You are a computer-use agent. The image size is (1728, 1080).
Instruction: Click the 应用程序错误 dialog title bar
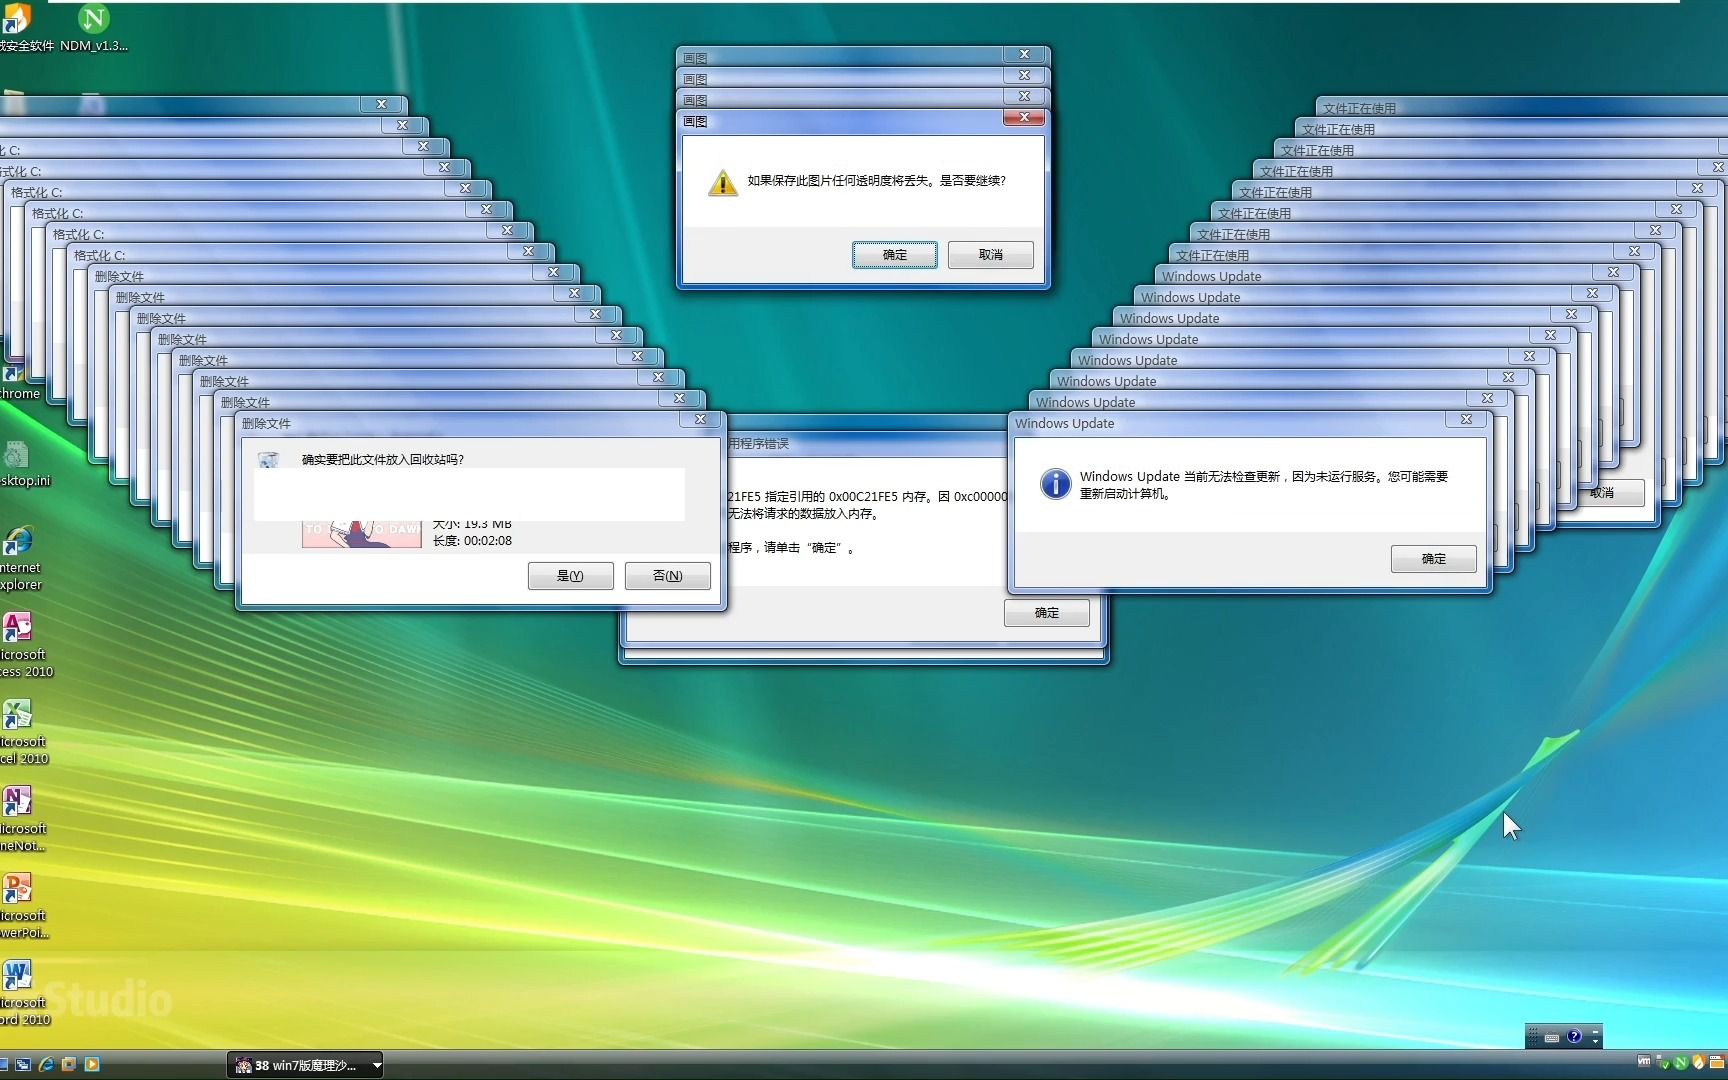[x=867, y=444]
